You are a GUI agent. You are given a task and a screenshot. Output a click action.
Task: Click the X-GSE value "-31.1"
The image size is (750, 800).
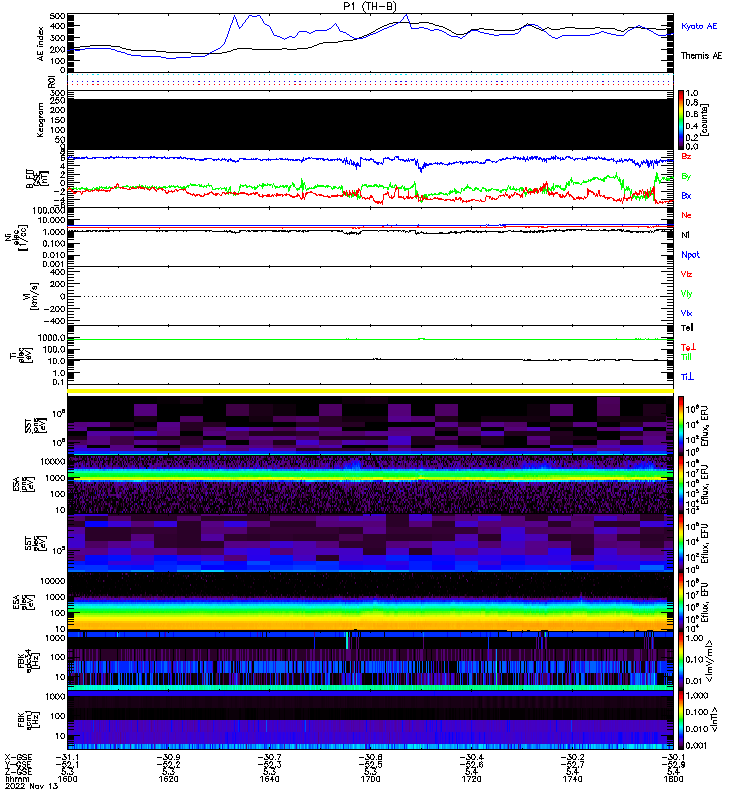tap(67, 757)
